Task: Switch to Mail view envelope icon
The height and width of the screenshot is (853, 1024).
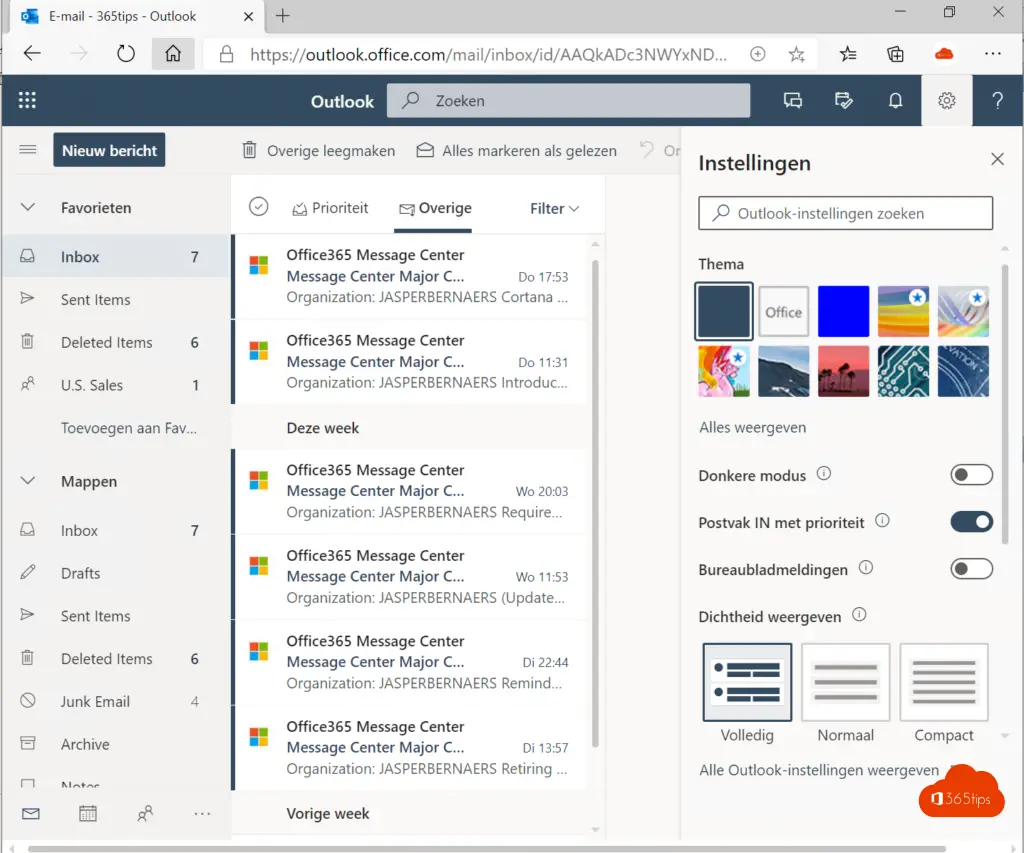Action: 31,813
